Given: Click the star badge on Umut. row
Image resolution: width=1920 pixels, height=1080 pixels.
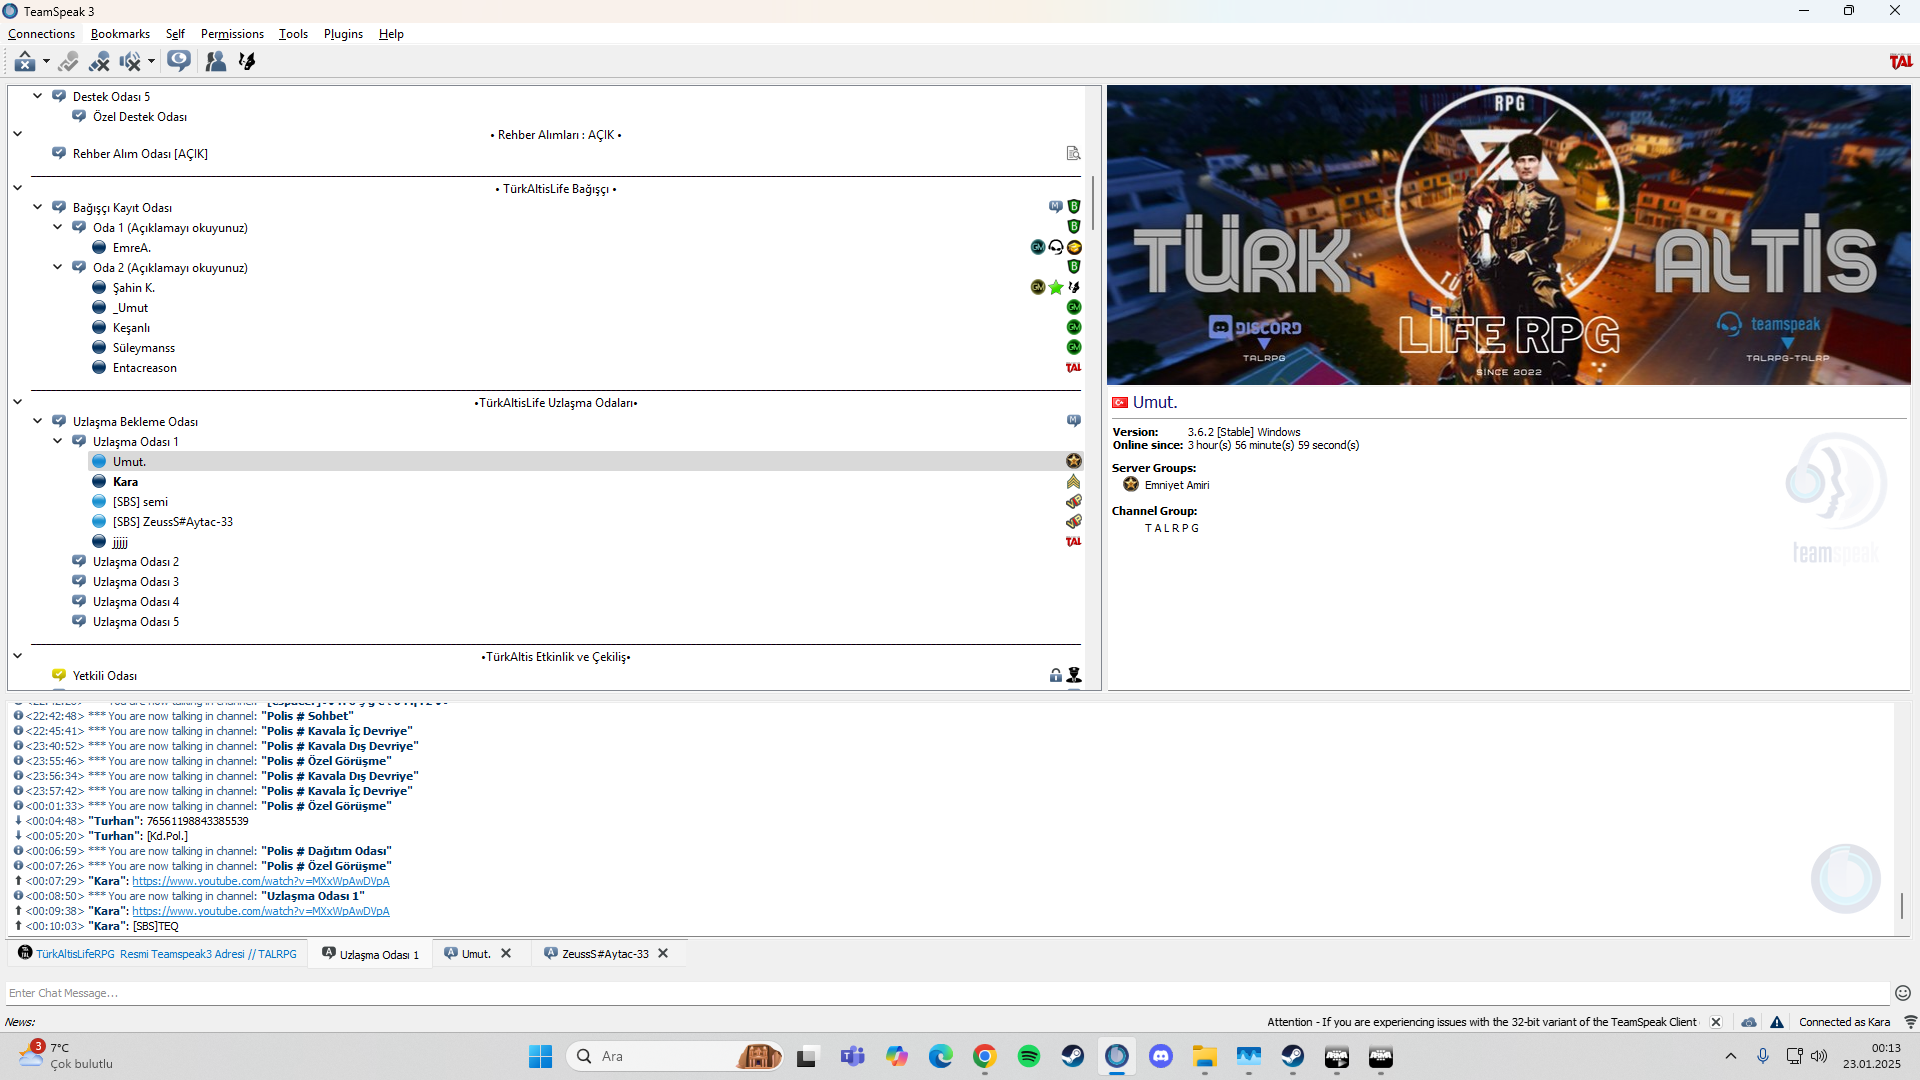Looking at the screenshot, I should (1074, 461).
